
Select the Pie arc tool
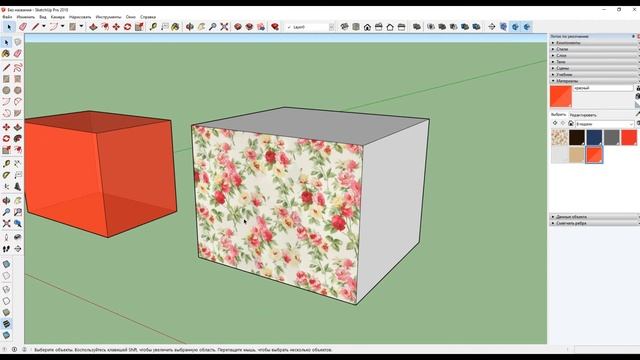click(x=18, y=113)
